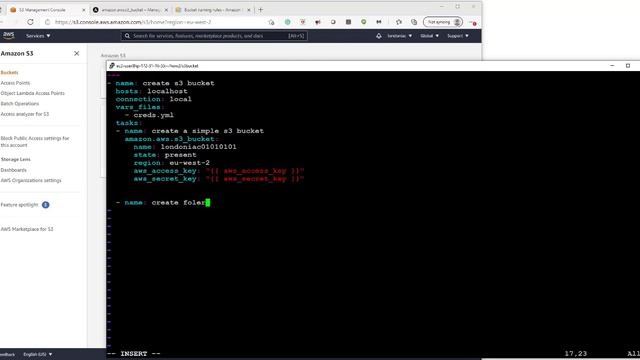The width and height of the screenshot is (640, 360).
Task: Open the Support dropdown menu
Action: [458, 36]
